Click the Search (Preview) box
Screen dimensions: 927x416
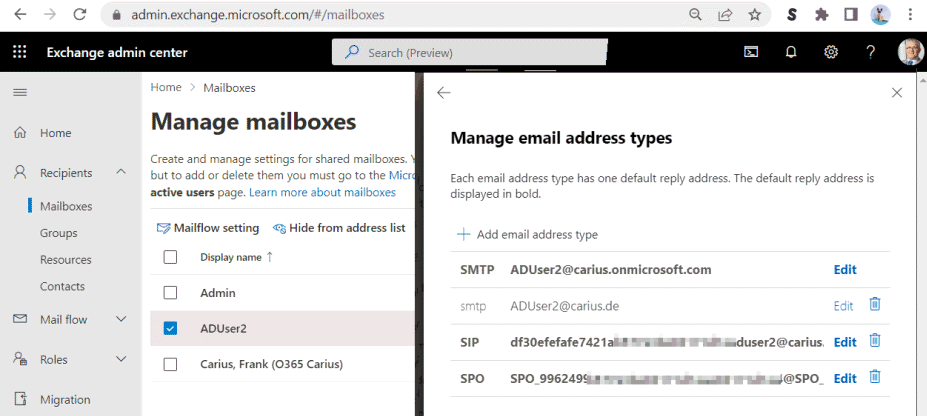coord(470,53)
